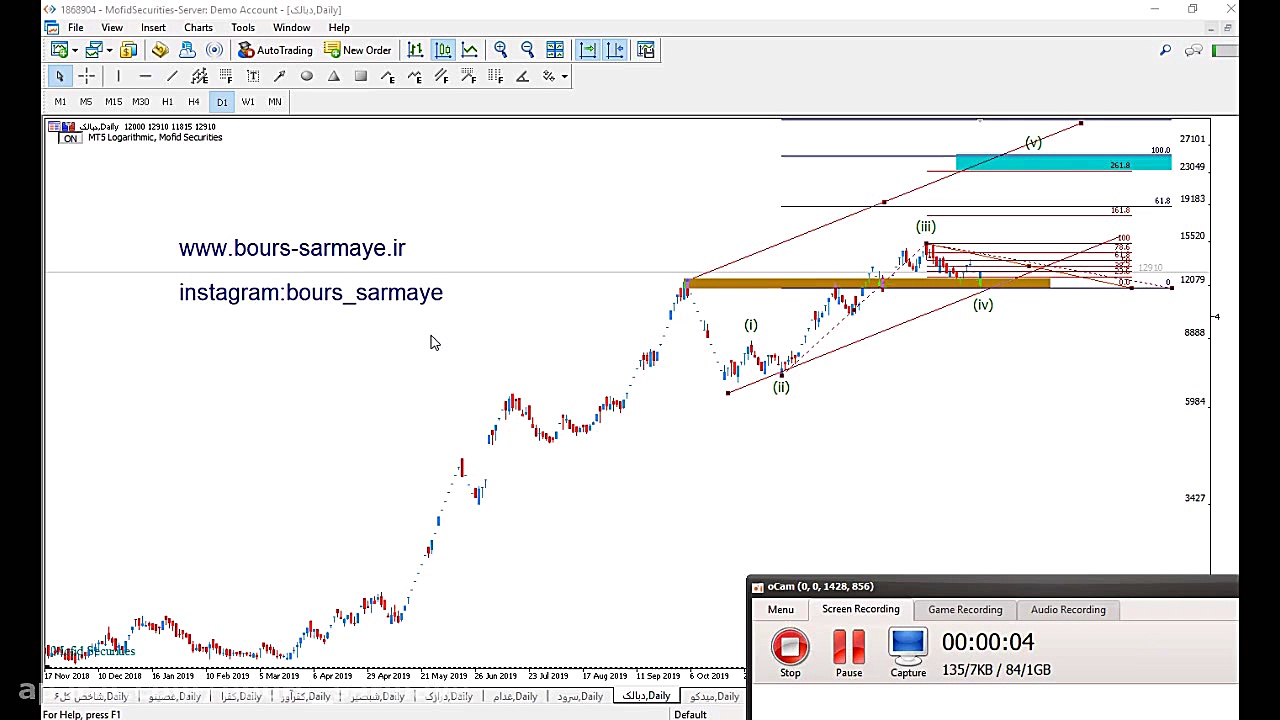Viewport: 1280px width, 720px height.
Task: Switch to M1 timeframe
Action: 60,101
